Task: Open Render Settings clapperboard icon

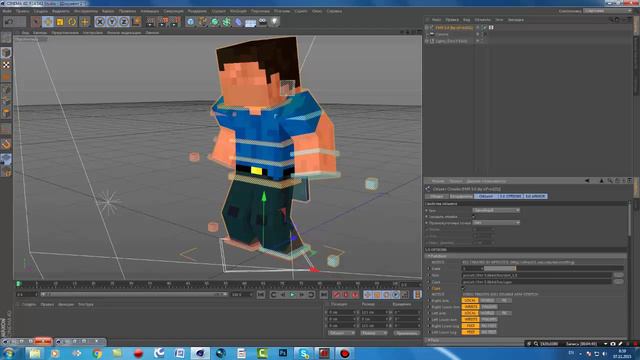Action: coord(176,22)
